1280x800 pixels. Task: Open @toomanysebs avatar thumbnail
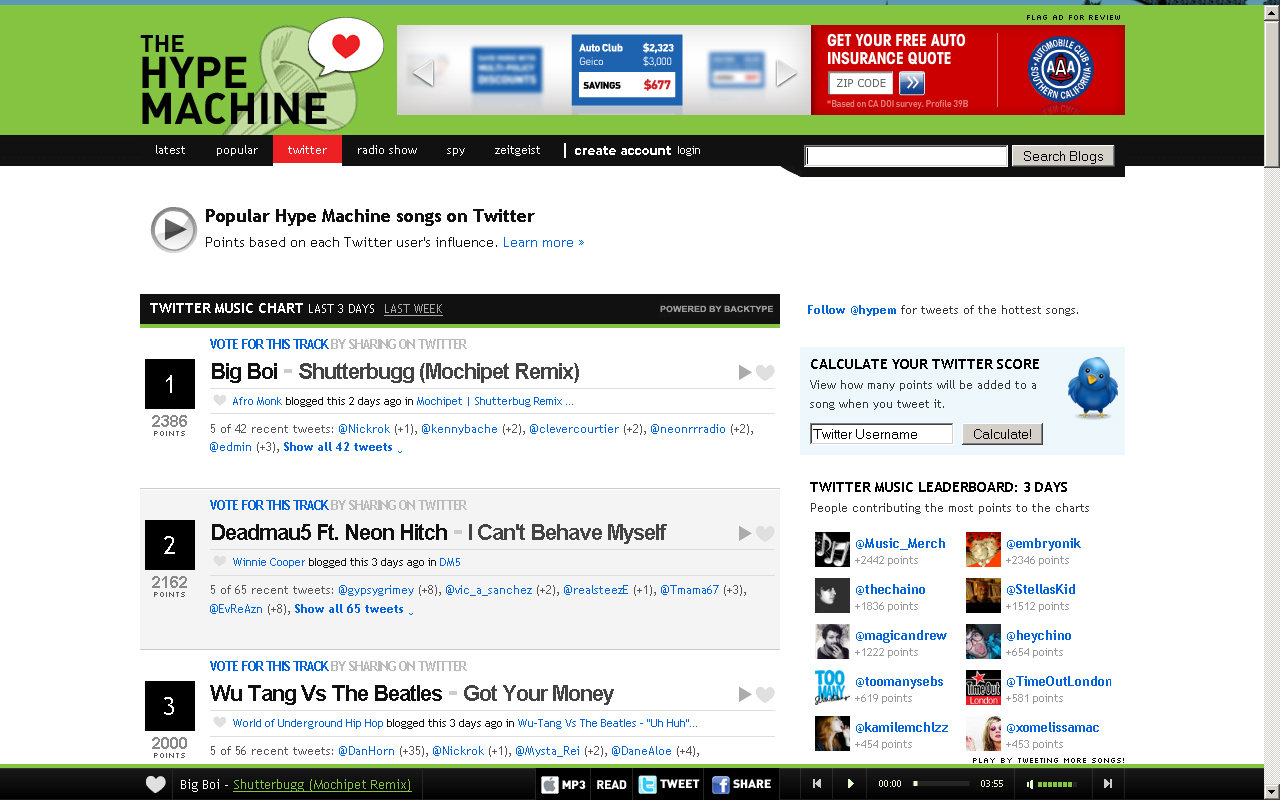point(832,688)
